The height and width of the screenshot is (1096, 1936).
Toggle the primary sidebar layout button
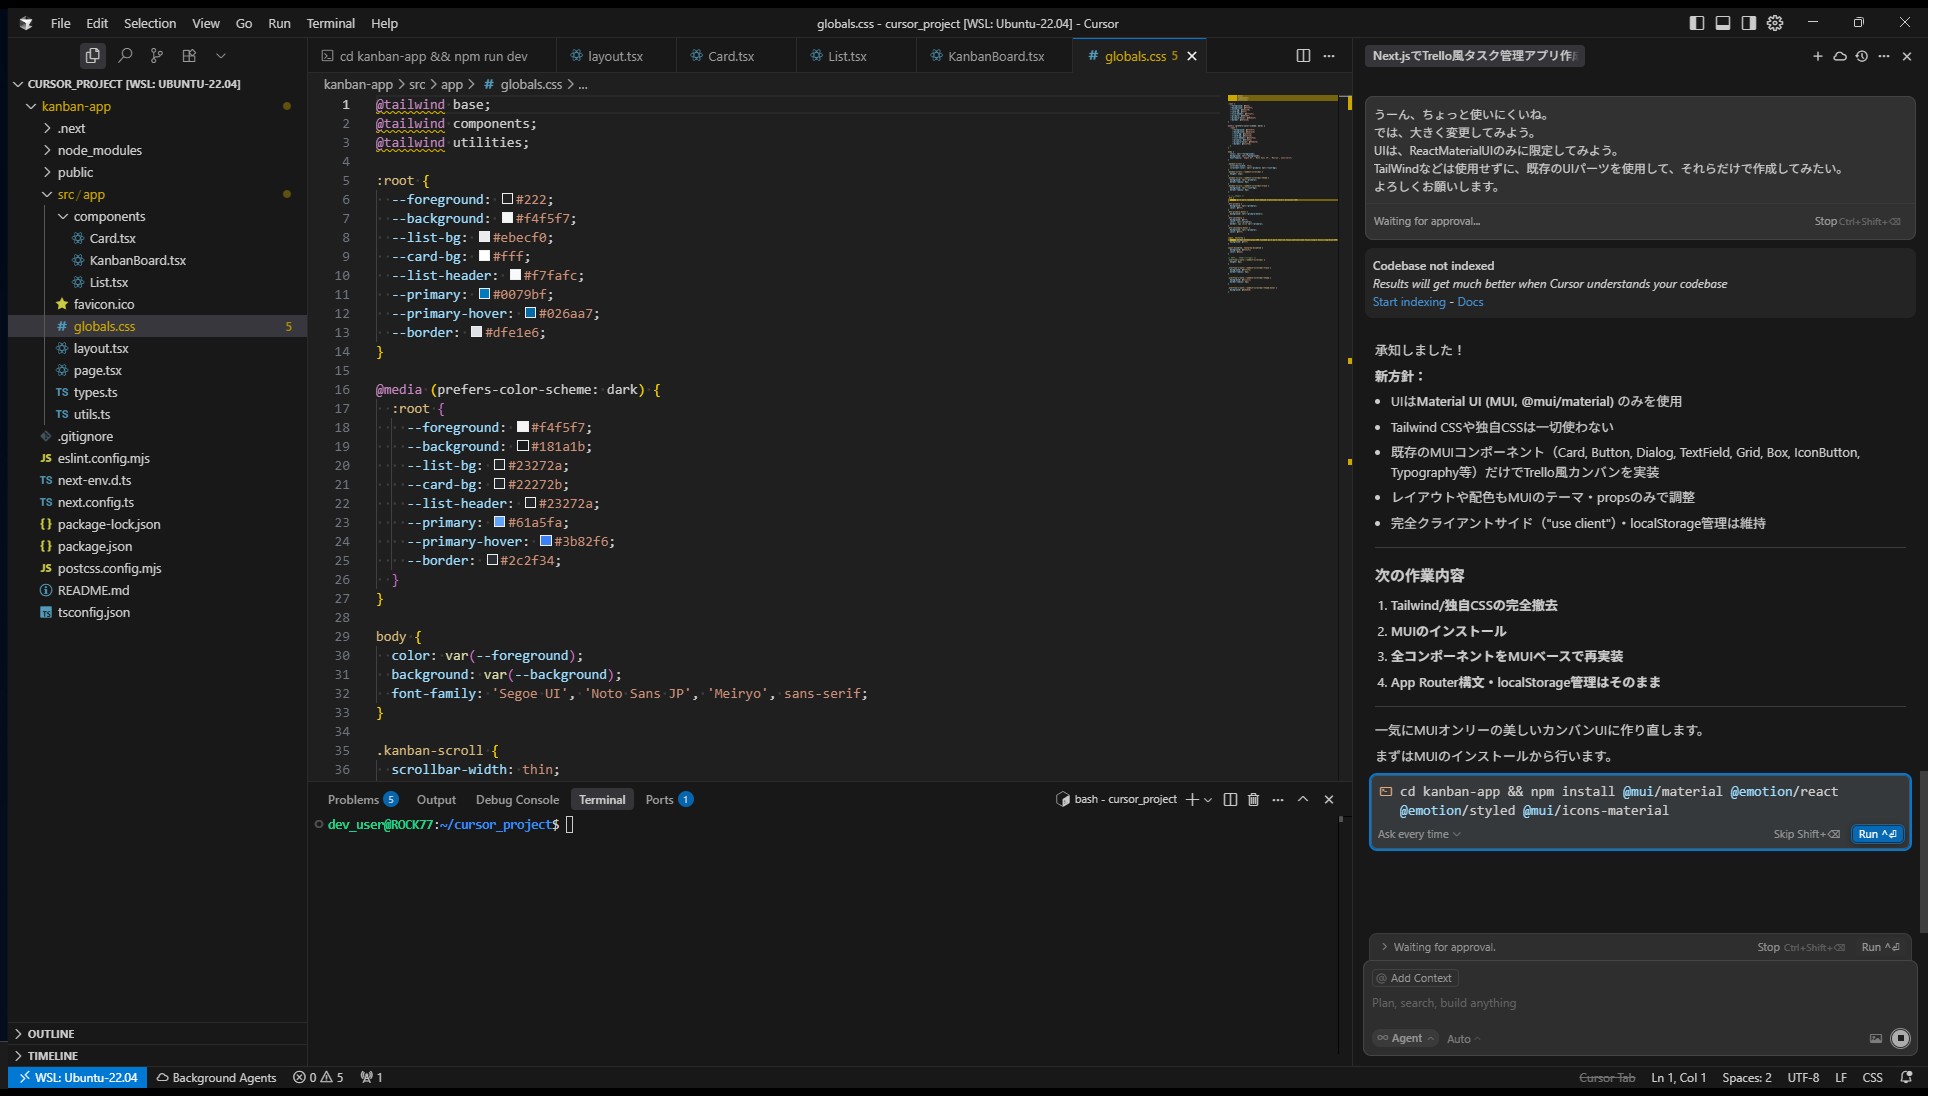tap(1697, 23)
